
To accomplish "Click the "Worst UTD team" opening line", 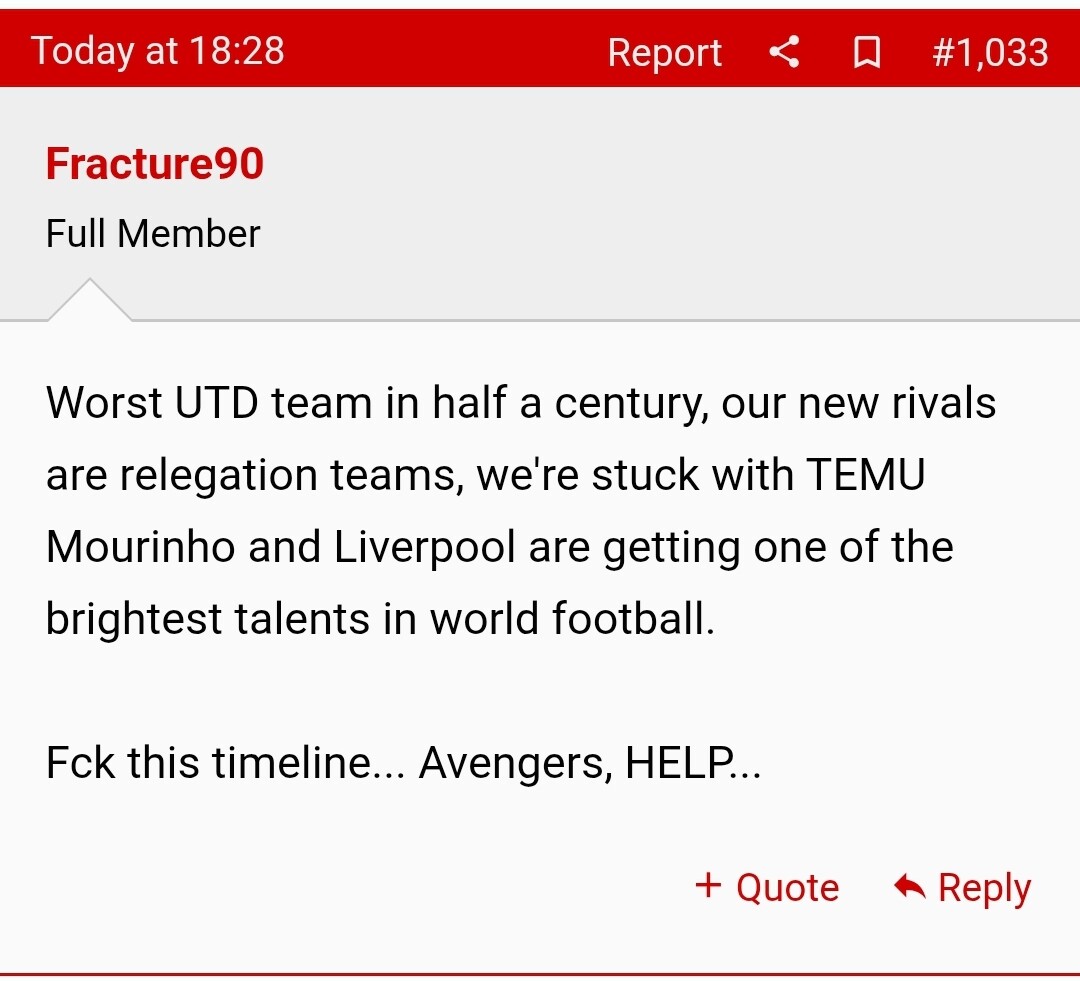I will pyautogui.click(x=521, y=403).
